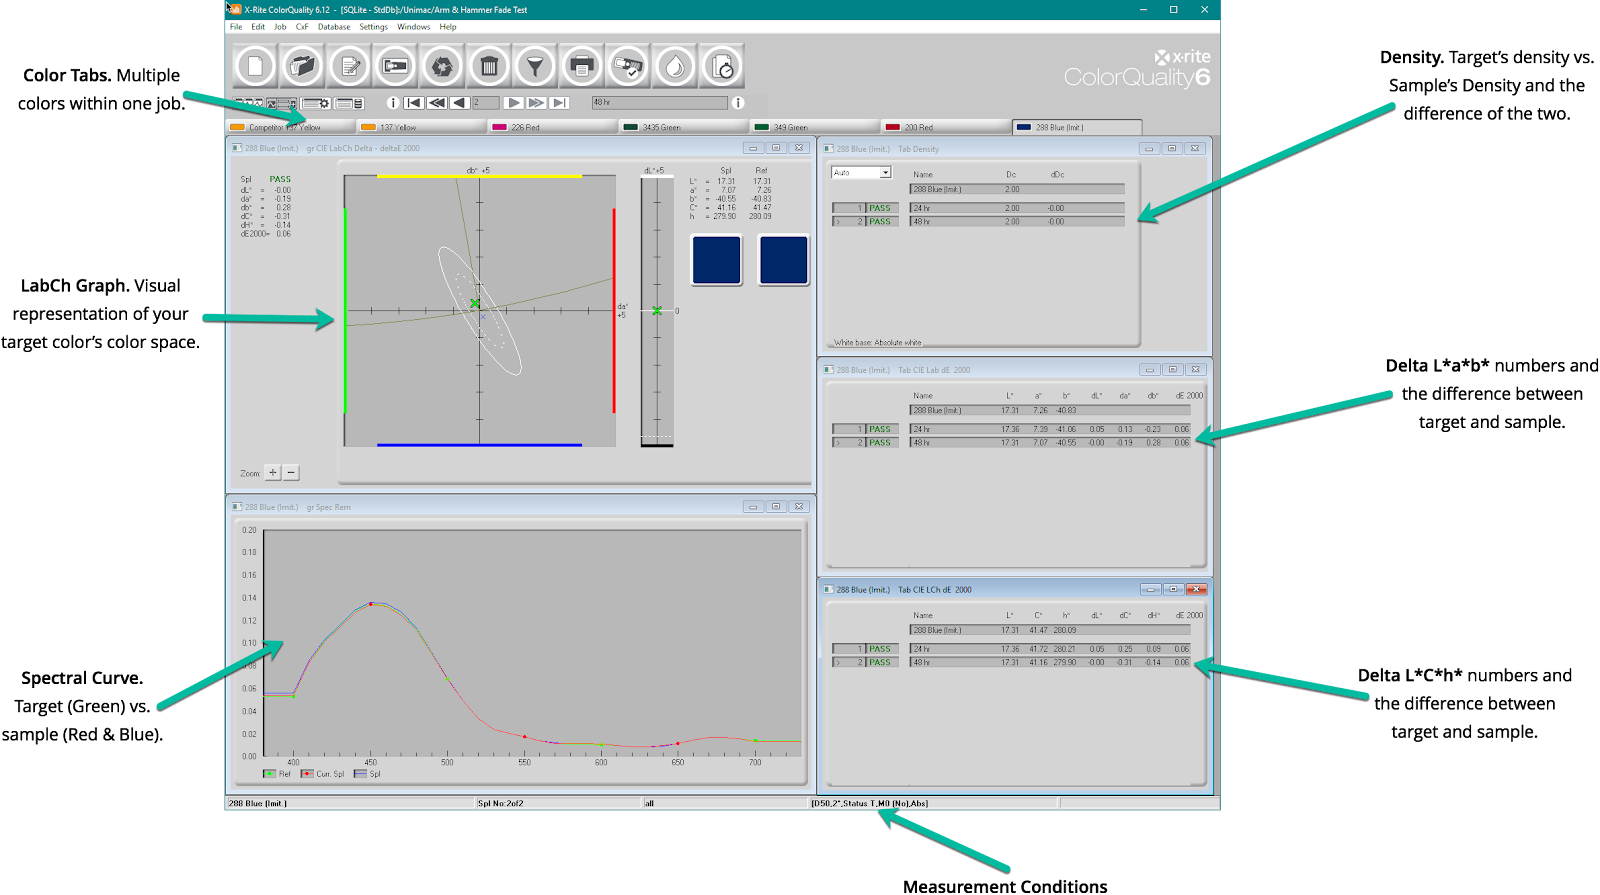Viewport: 1600px width, 895px height.
Task: Print with the printer toolbar icon
Action: pyautogui.click(x=581, y=67)
